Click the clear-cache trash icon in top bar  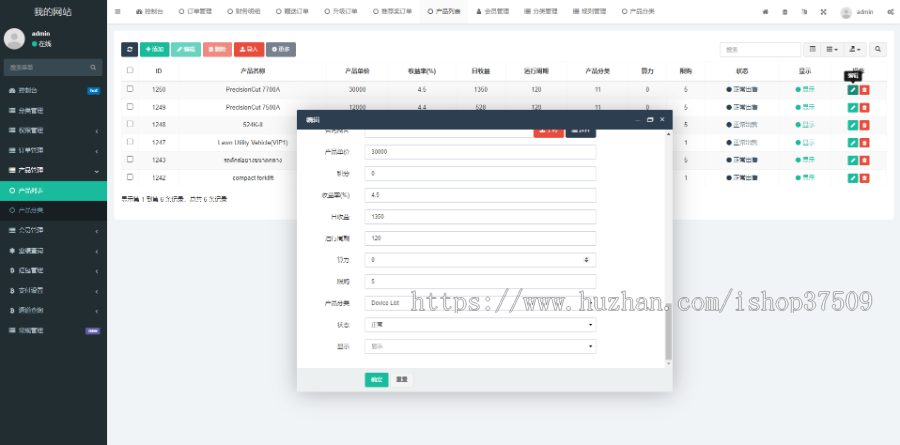pos(785,11)
